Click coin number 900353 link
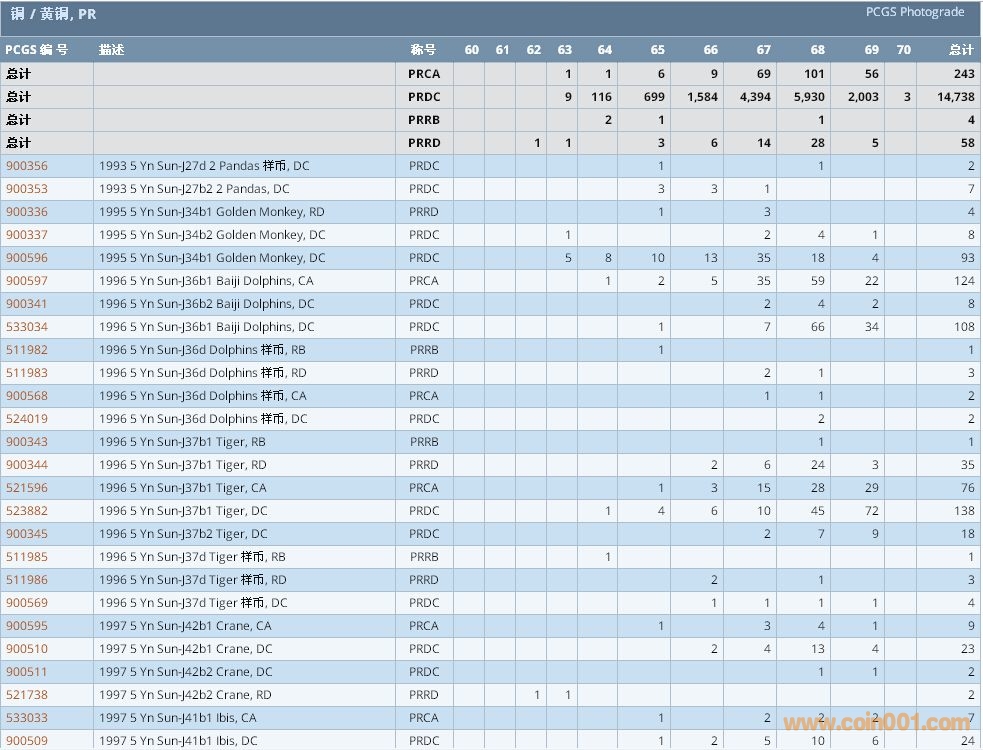 27,189
